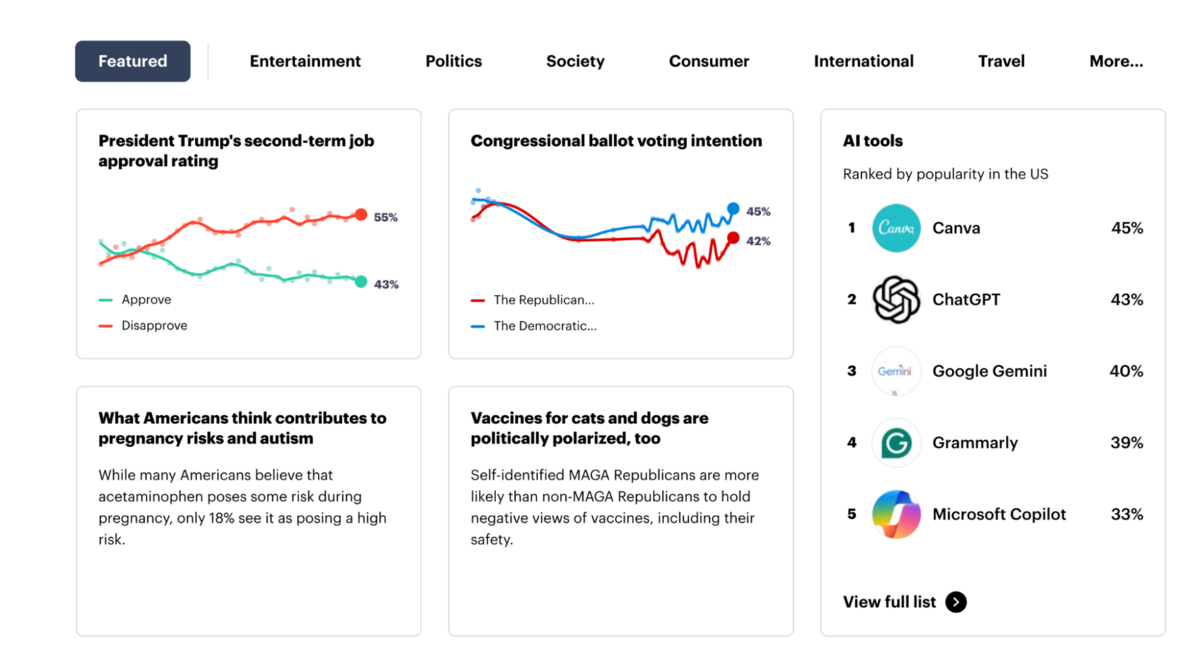Select the Microsoft Copilot icon
This screenshot has height=650, width=1200.
click(x=896, y=514)
